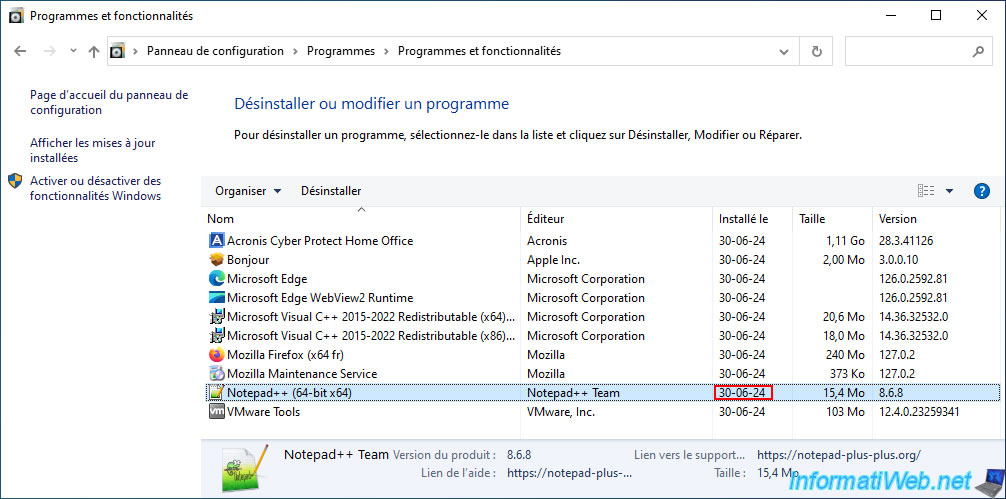Click the Mozilla Firefox icon

pos(217,355)
